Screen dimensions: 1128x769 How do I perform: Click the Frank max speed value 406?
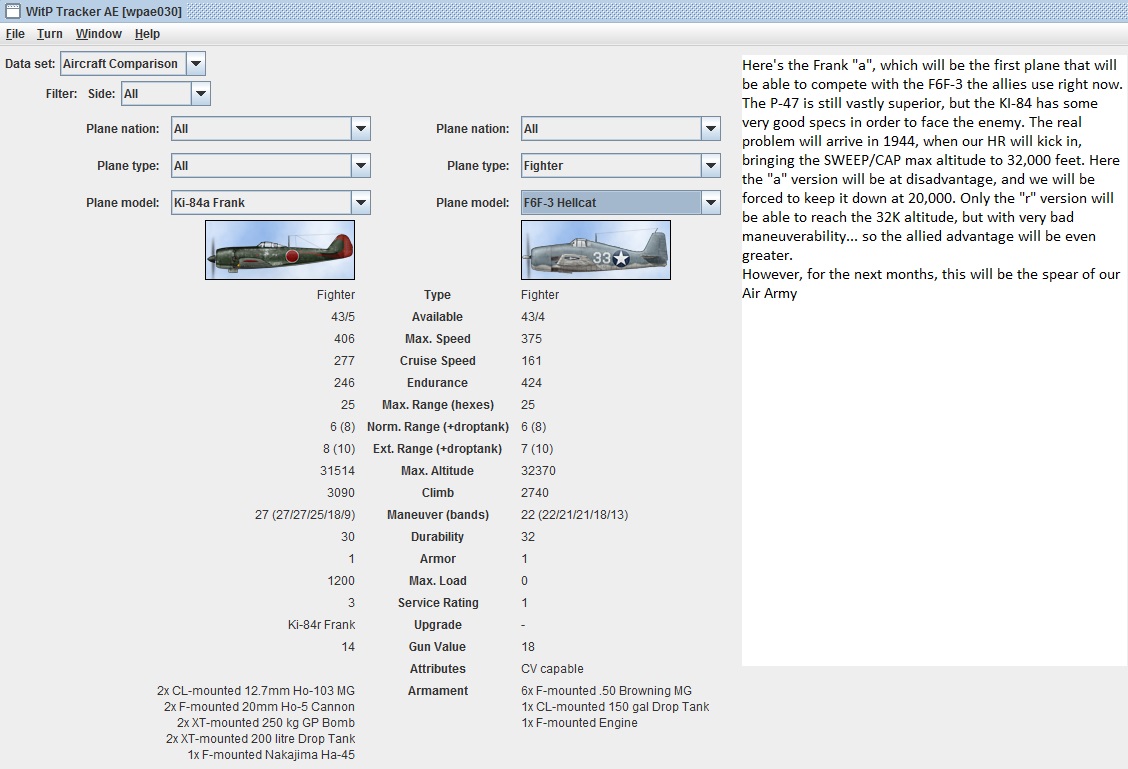coord(344,339)
